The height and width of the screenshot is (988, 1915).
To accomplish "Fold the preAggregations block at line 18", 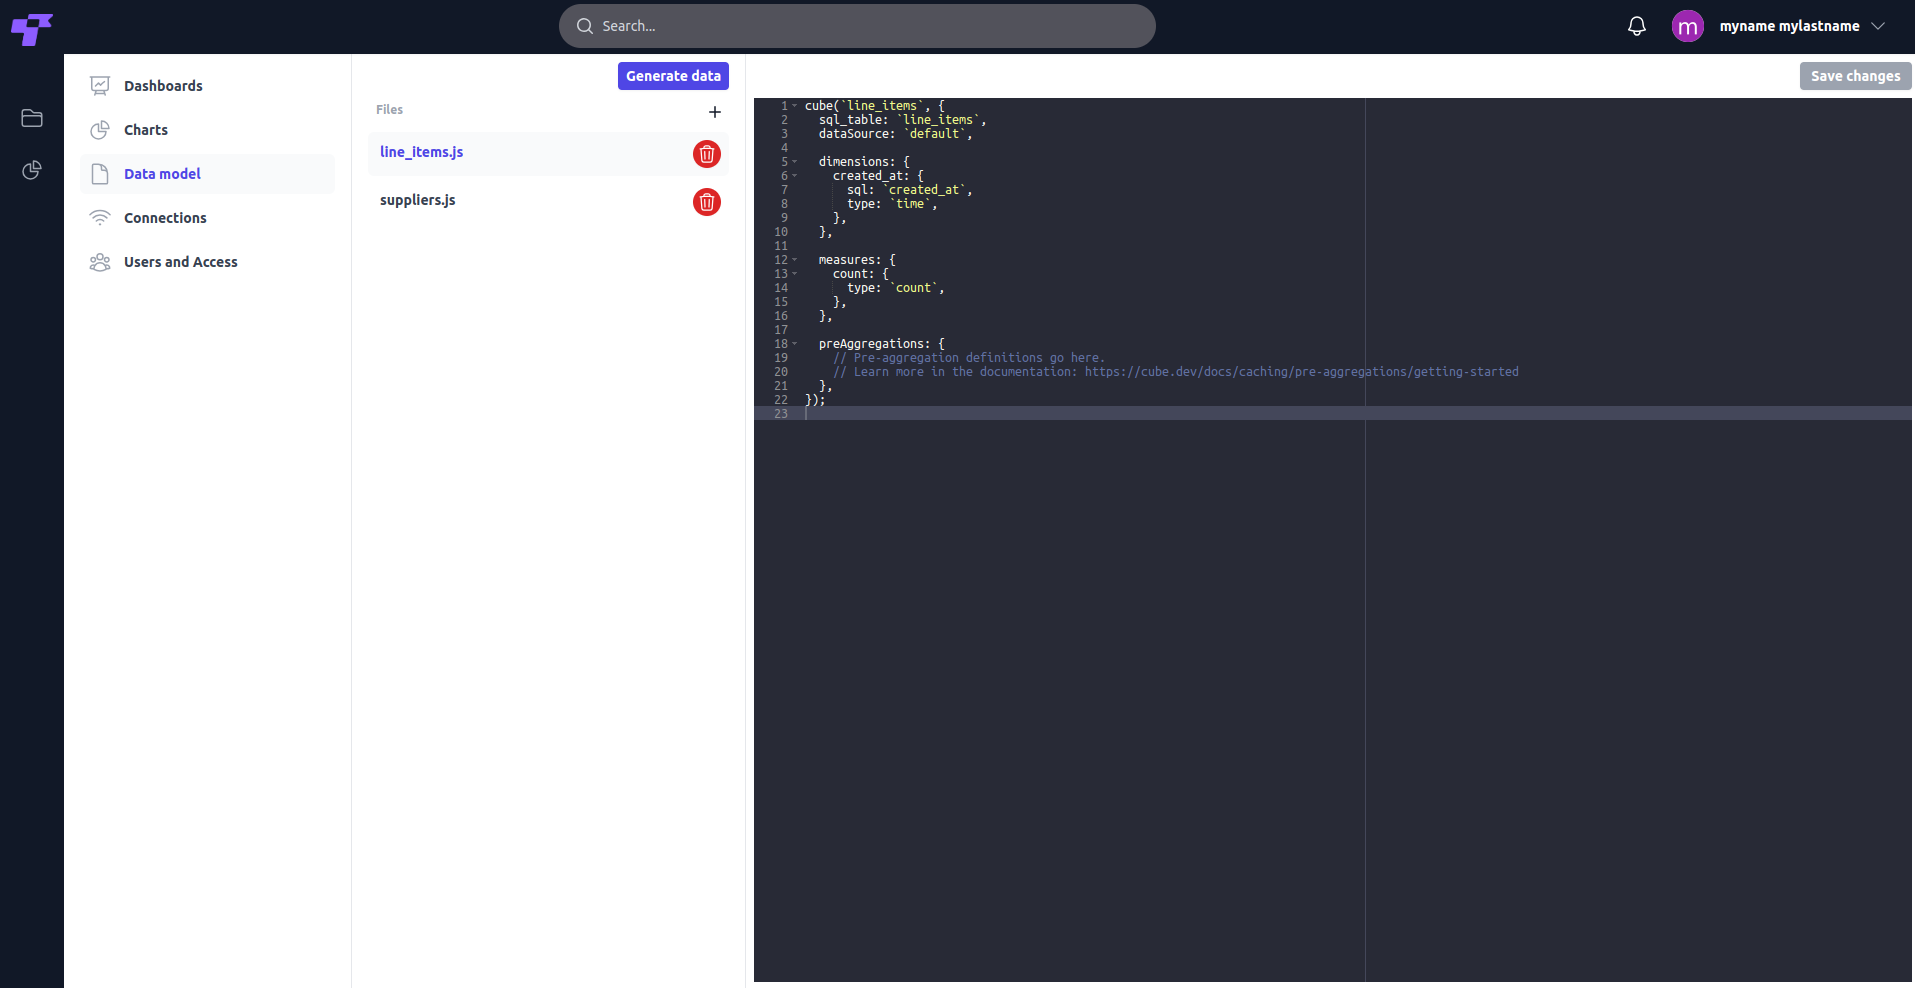I will tap(795, 344).
